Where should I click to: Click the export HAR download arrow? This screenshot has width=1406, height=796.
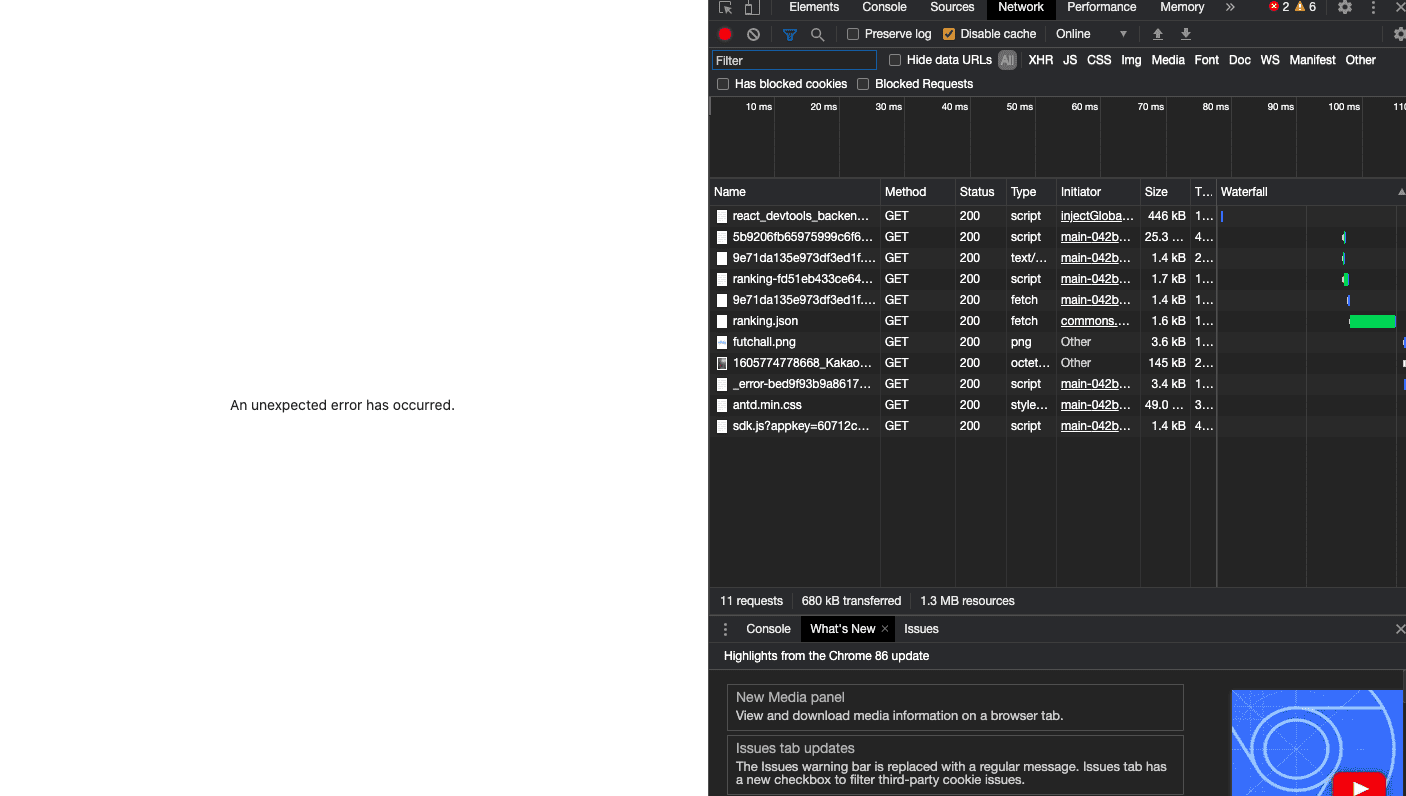[1186, 34]
